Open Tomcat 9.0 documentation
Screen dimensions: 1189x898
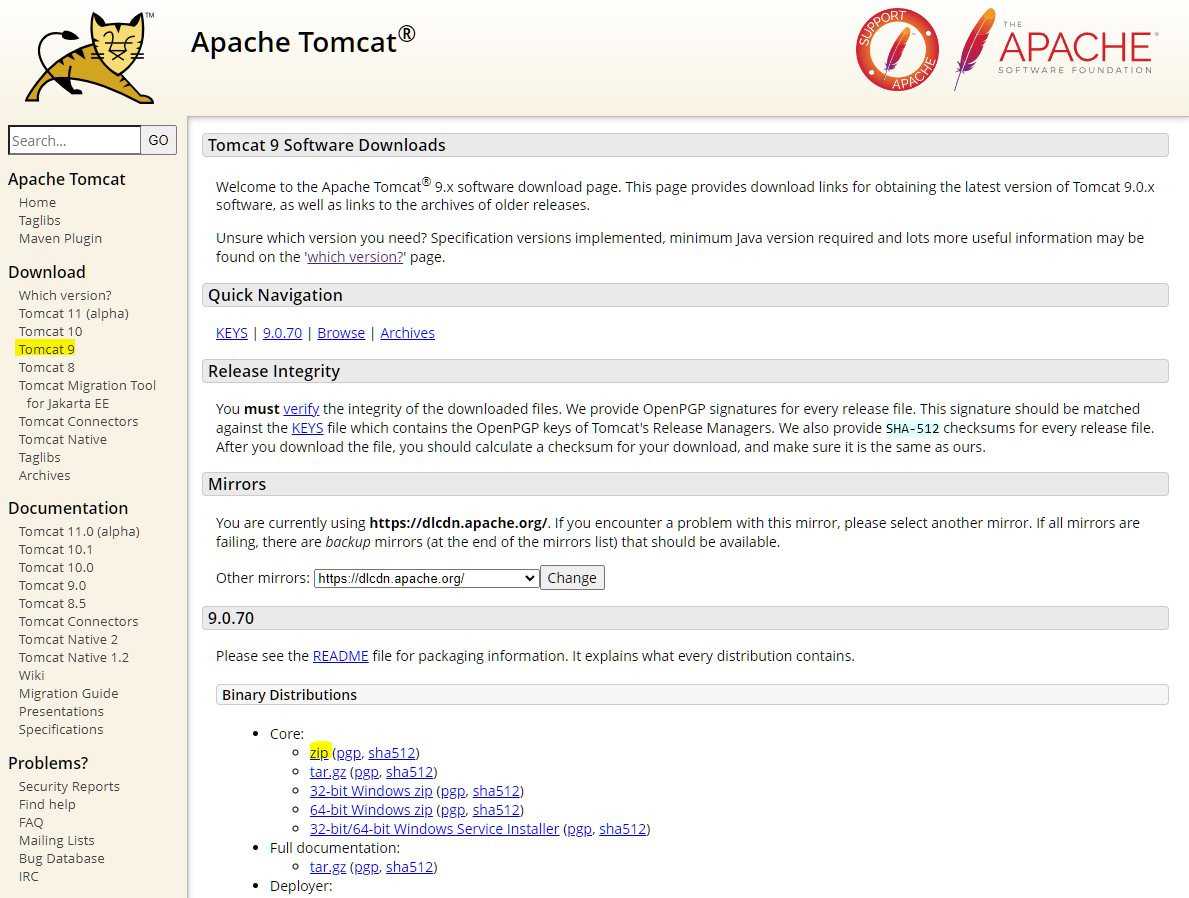[x=52, y=586]
